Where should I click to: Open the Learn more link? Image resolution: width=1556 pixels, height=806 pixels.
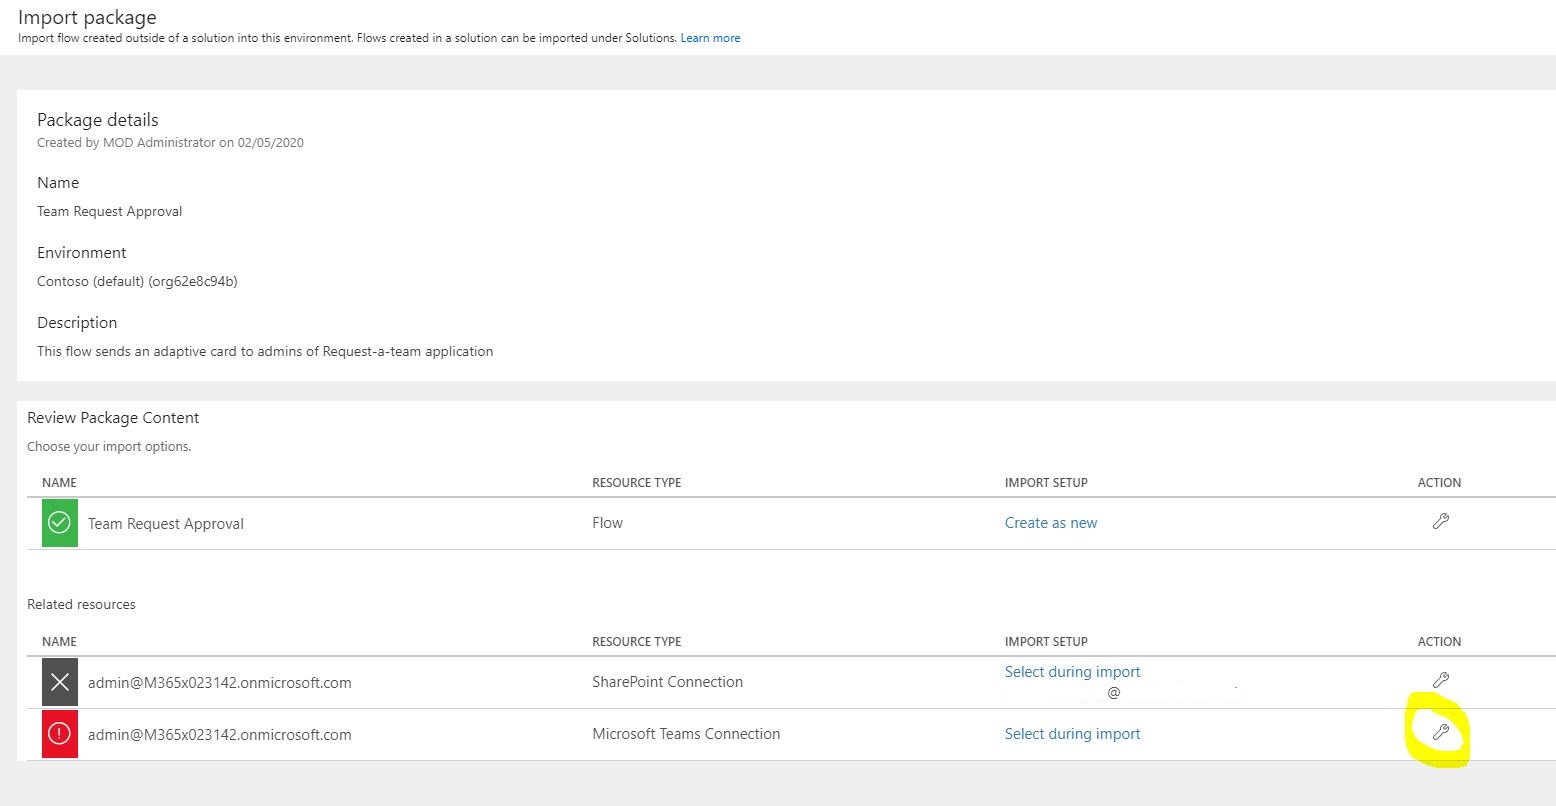click(x=710, y=37)
